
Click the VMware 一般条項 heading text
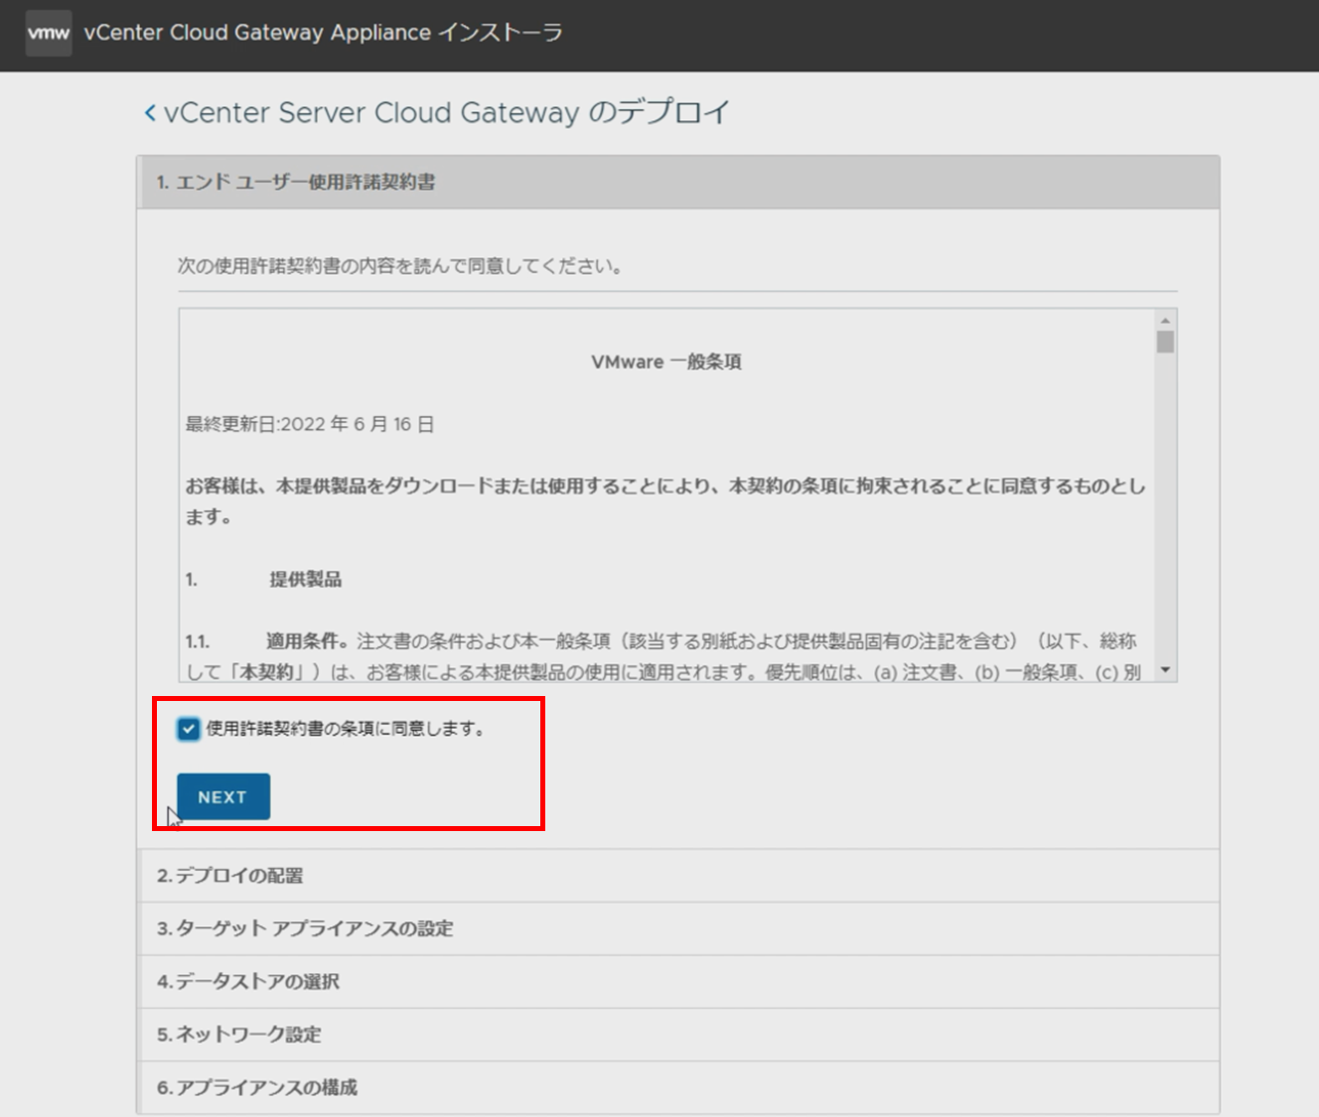(666, 362)
